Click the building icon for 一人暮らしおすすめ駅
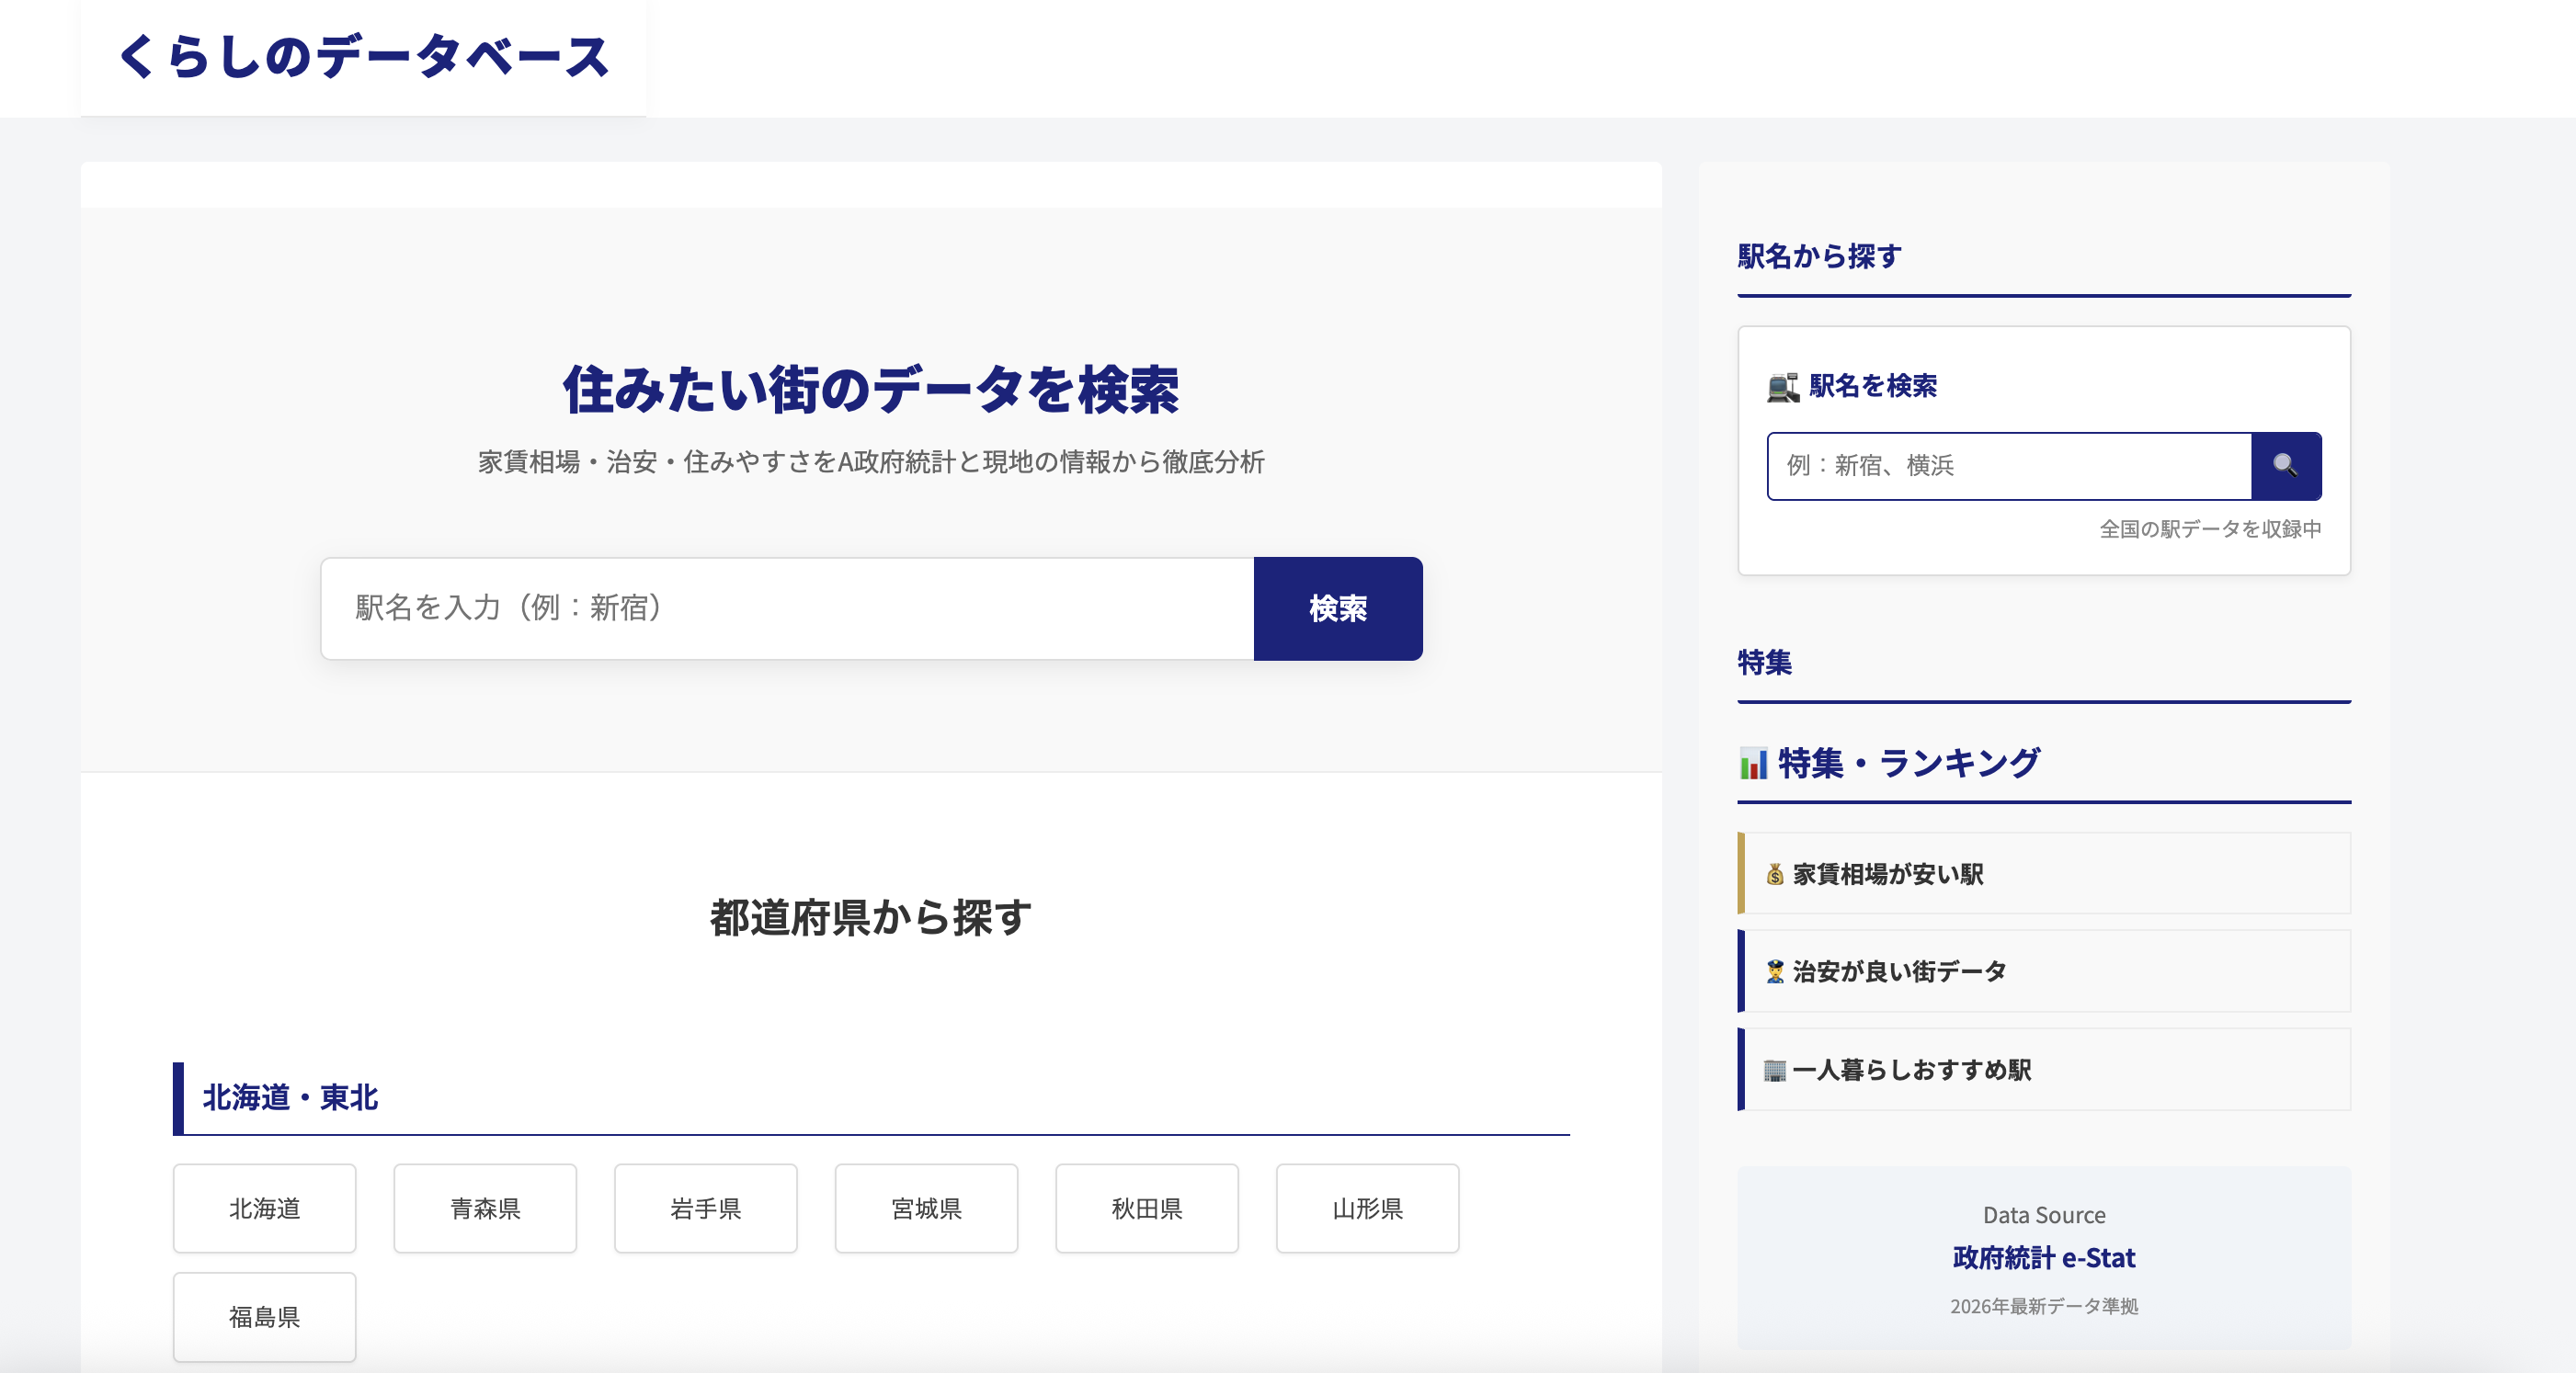The height and width of the screenshot is (1373, 2576). click(x=1776, y=1068)
